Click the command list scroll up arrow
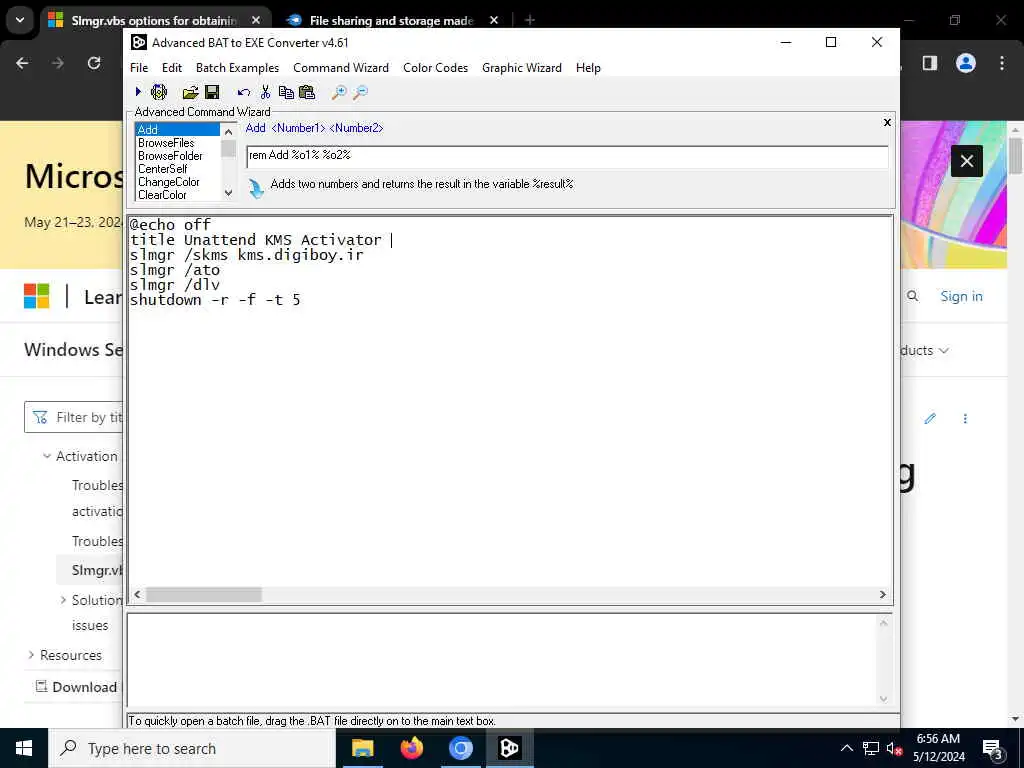The image size is (1024, 768). (228, 131)
